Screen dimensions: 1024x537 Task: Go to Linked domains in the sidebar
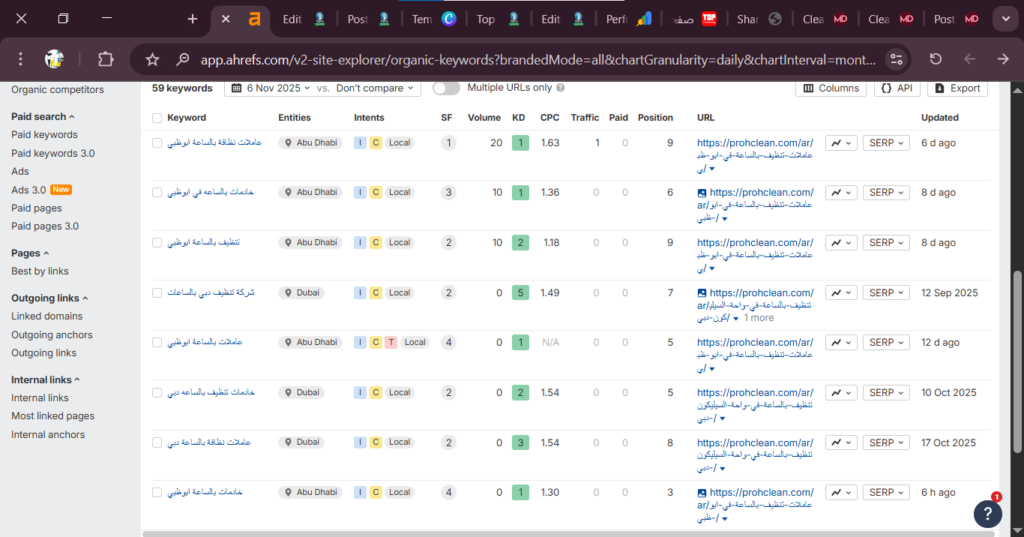point(47,316)
